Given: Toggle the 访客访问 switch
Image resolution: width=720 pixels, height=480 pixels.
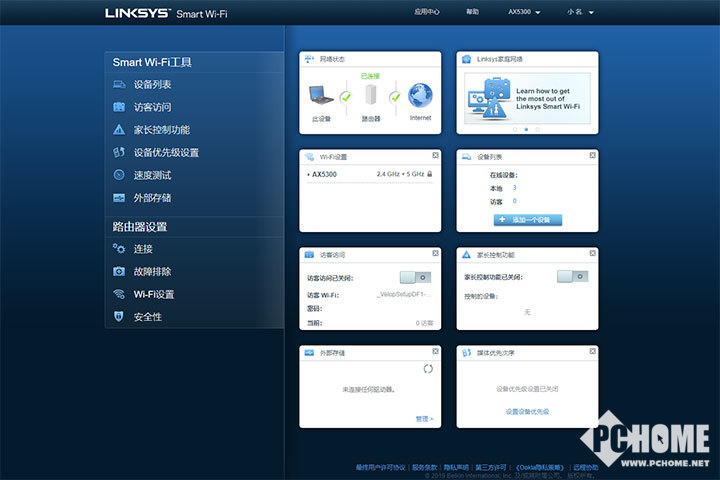Looking at the screenshot, I should point(415,277).
